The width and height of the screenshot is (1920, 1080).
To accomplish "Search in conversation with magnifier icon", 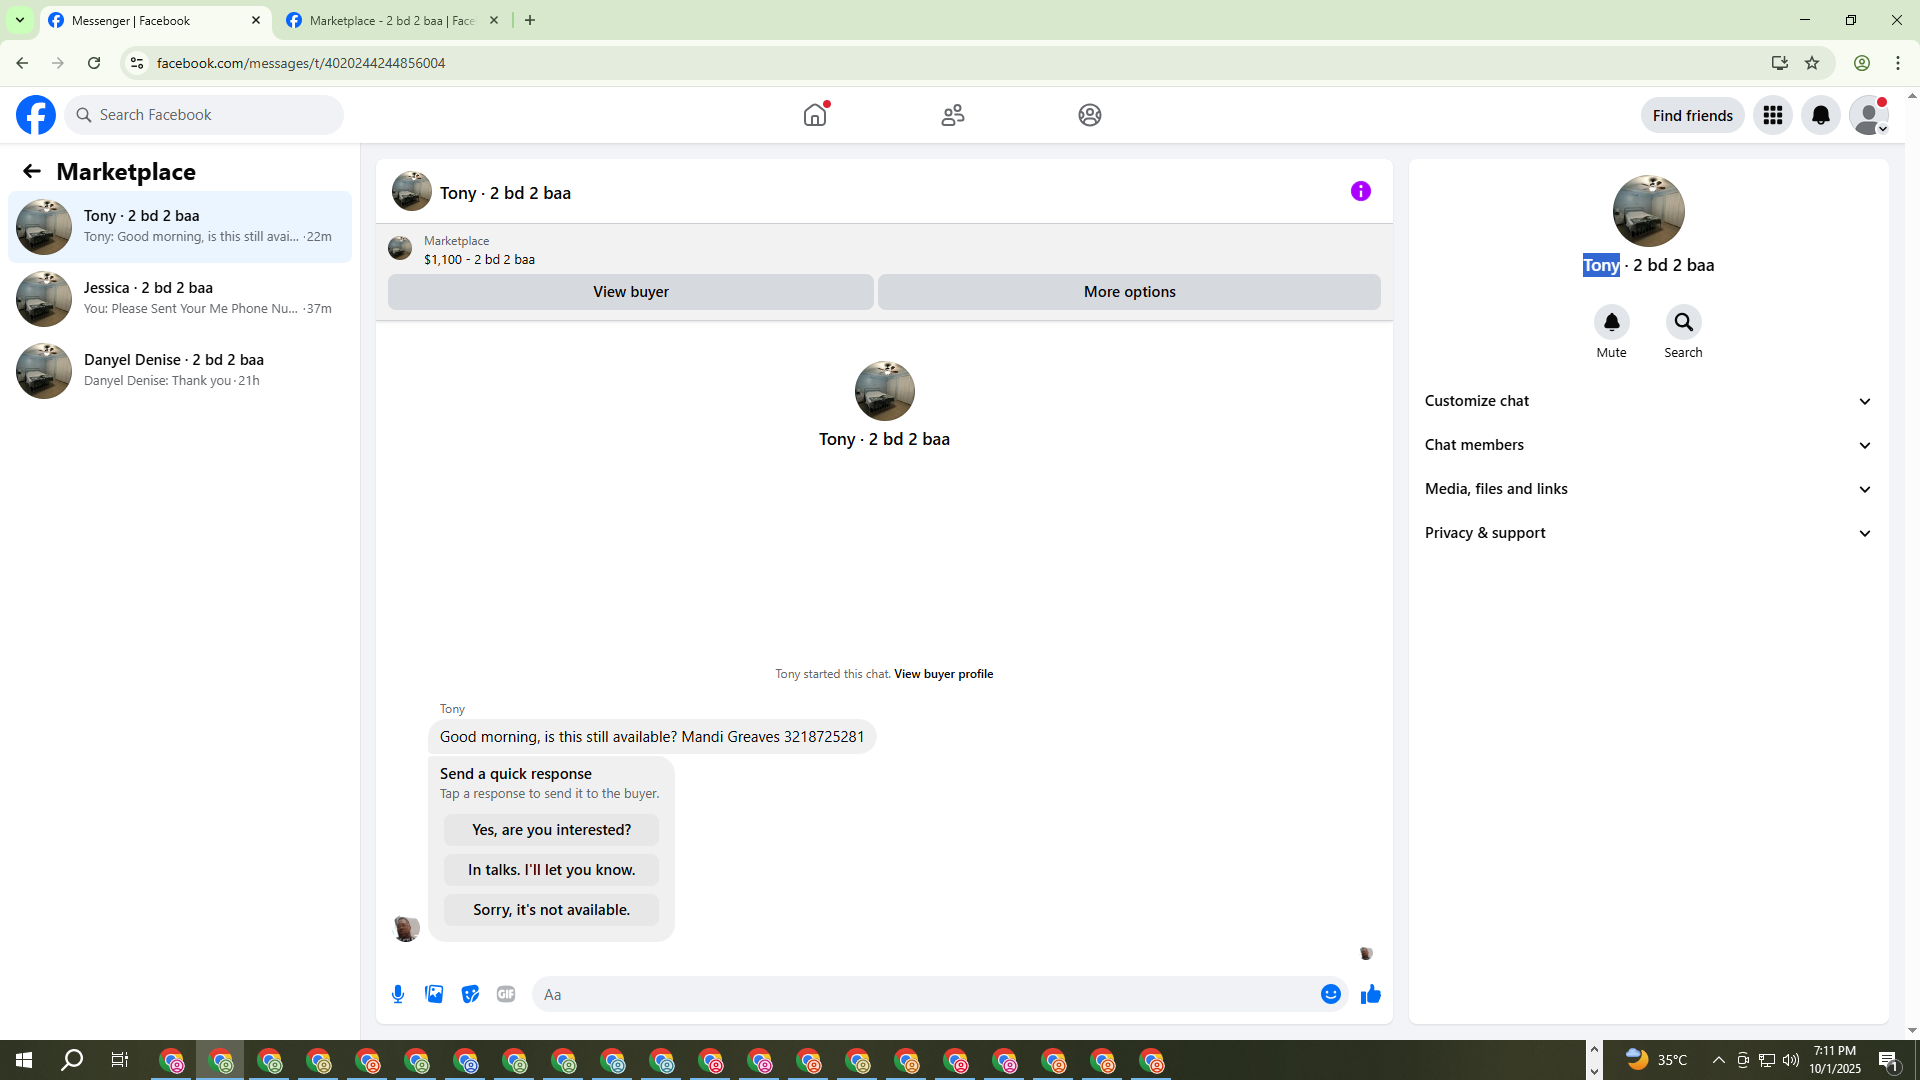I will [1684, 322].
